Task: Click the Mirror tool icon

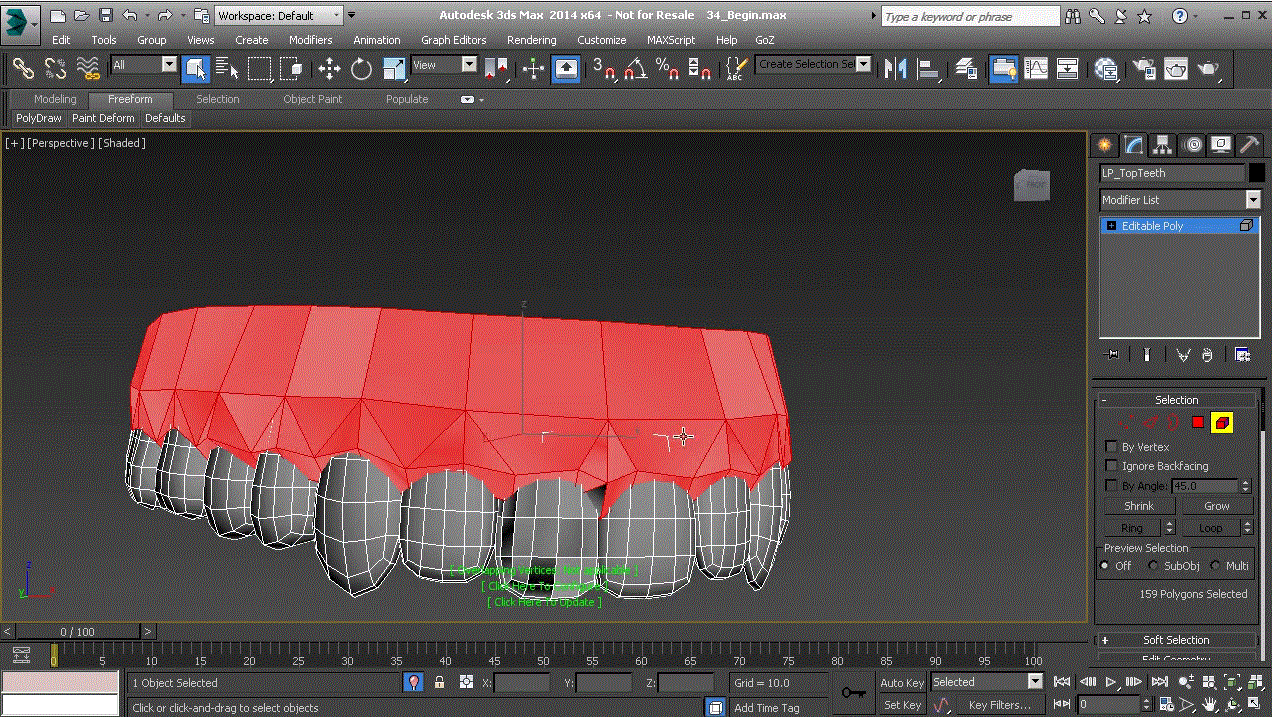Action: click(x=895, y=69)
